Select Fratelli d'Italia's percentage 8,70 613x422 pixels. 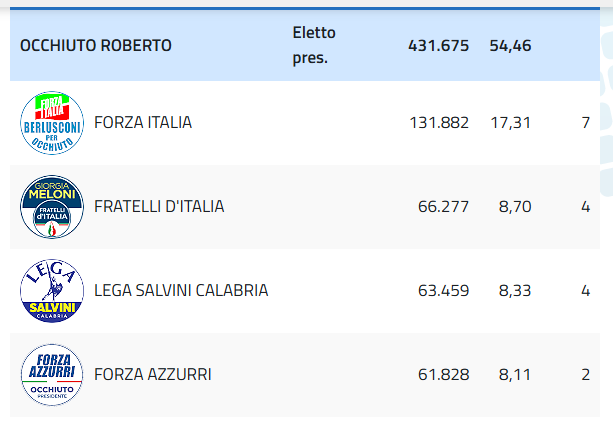point(514,207)
